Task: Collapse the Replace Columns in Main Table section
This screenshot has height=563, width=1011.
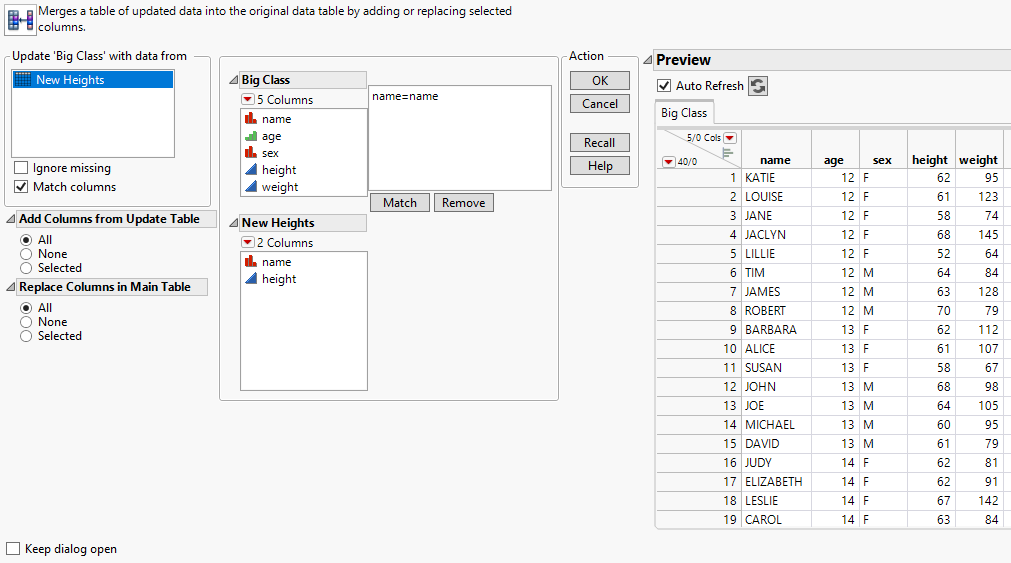Action: coord(11,287)
